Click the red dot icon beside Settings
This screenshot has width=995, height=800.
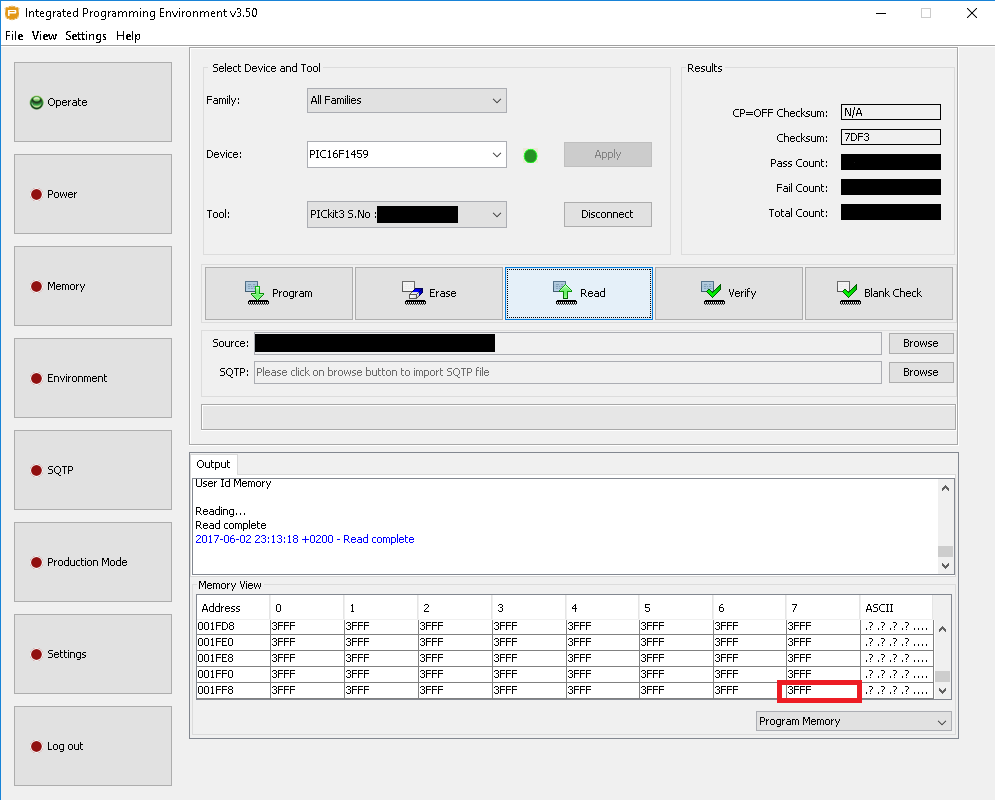[x=36, y=654]
